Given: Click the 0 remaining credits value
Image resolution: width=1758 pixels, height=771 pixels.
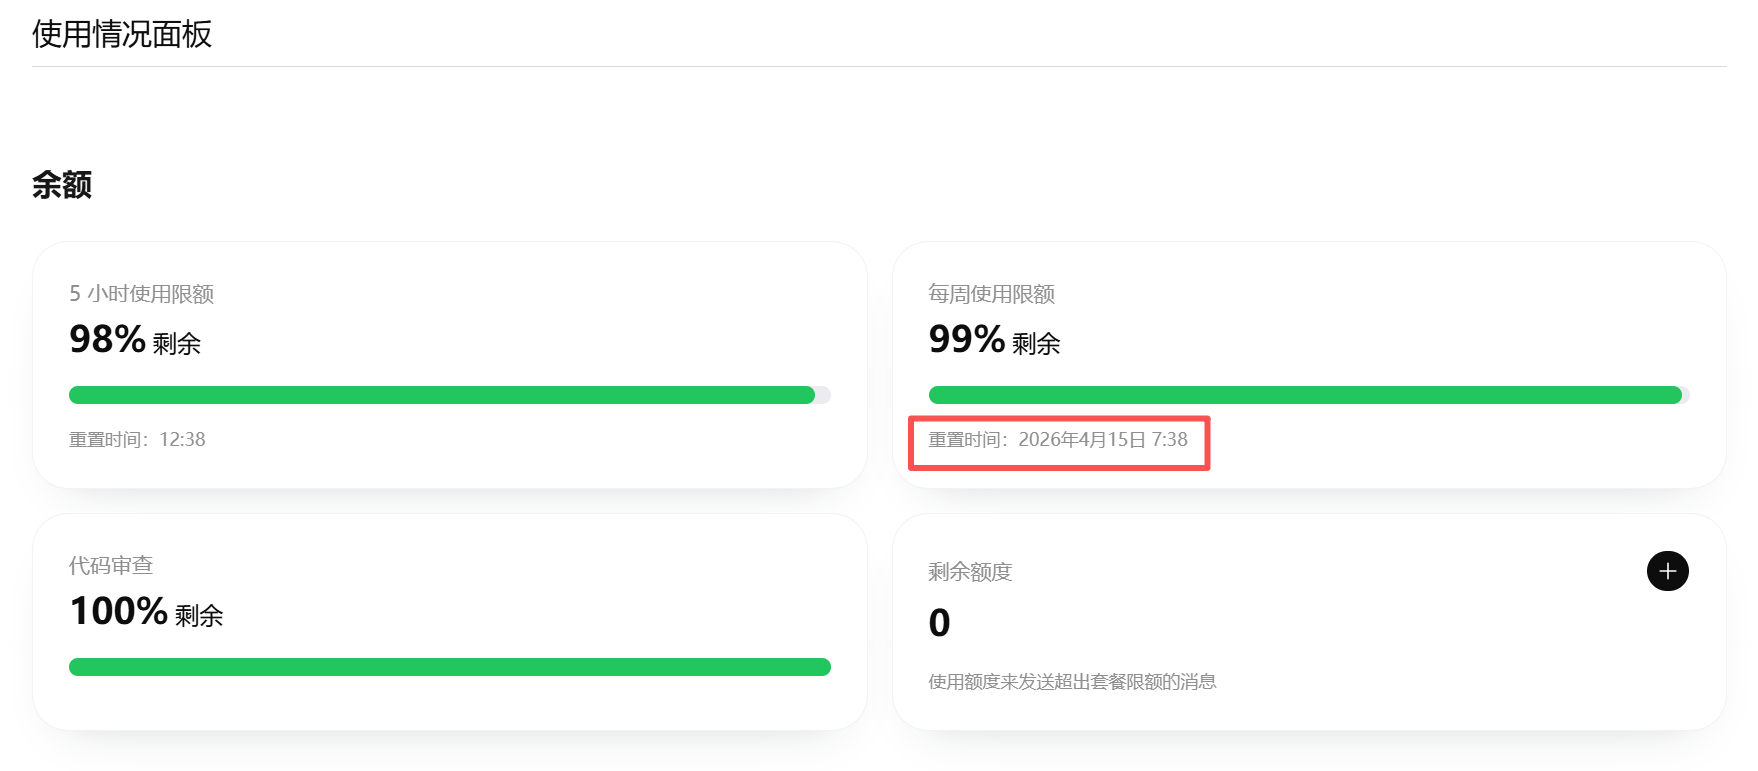Looking at the screenshot, I should (x=939, y=623).
